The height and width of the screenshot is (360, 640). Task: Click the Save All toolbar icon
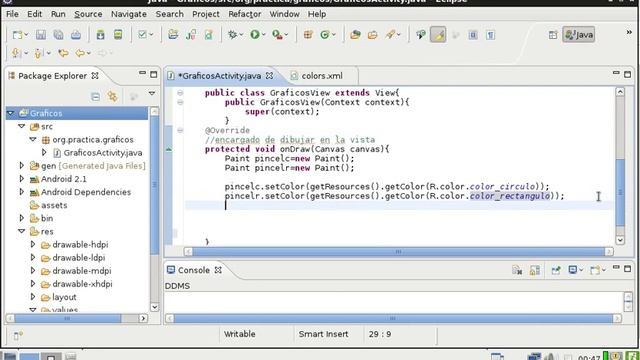coord(58,35)
